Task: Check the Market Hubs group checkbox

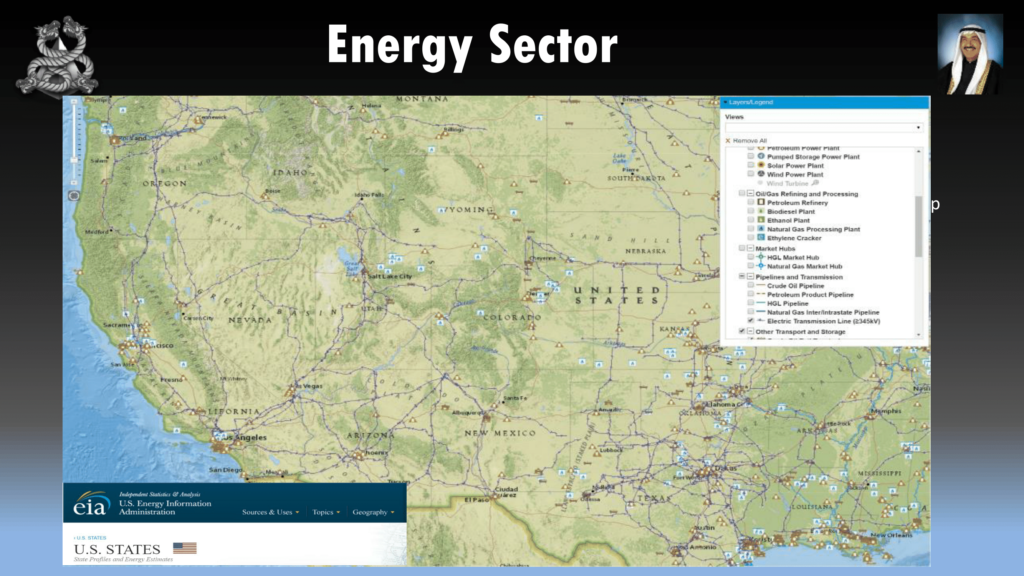Action: (x=742, y=248)
